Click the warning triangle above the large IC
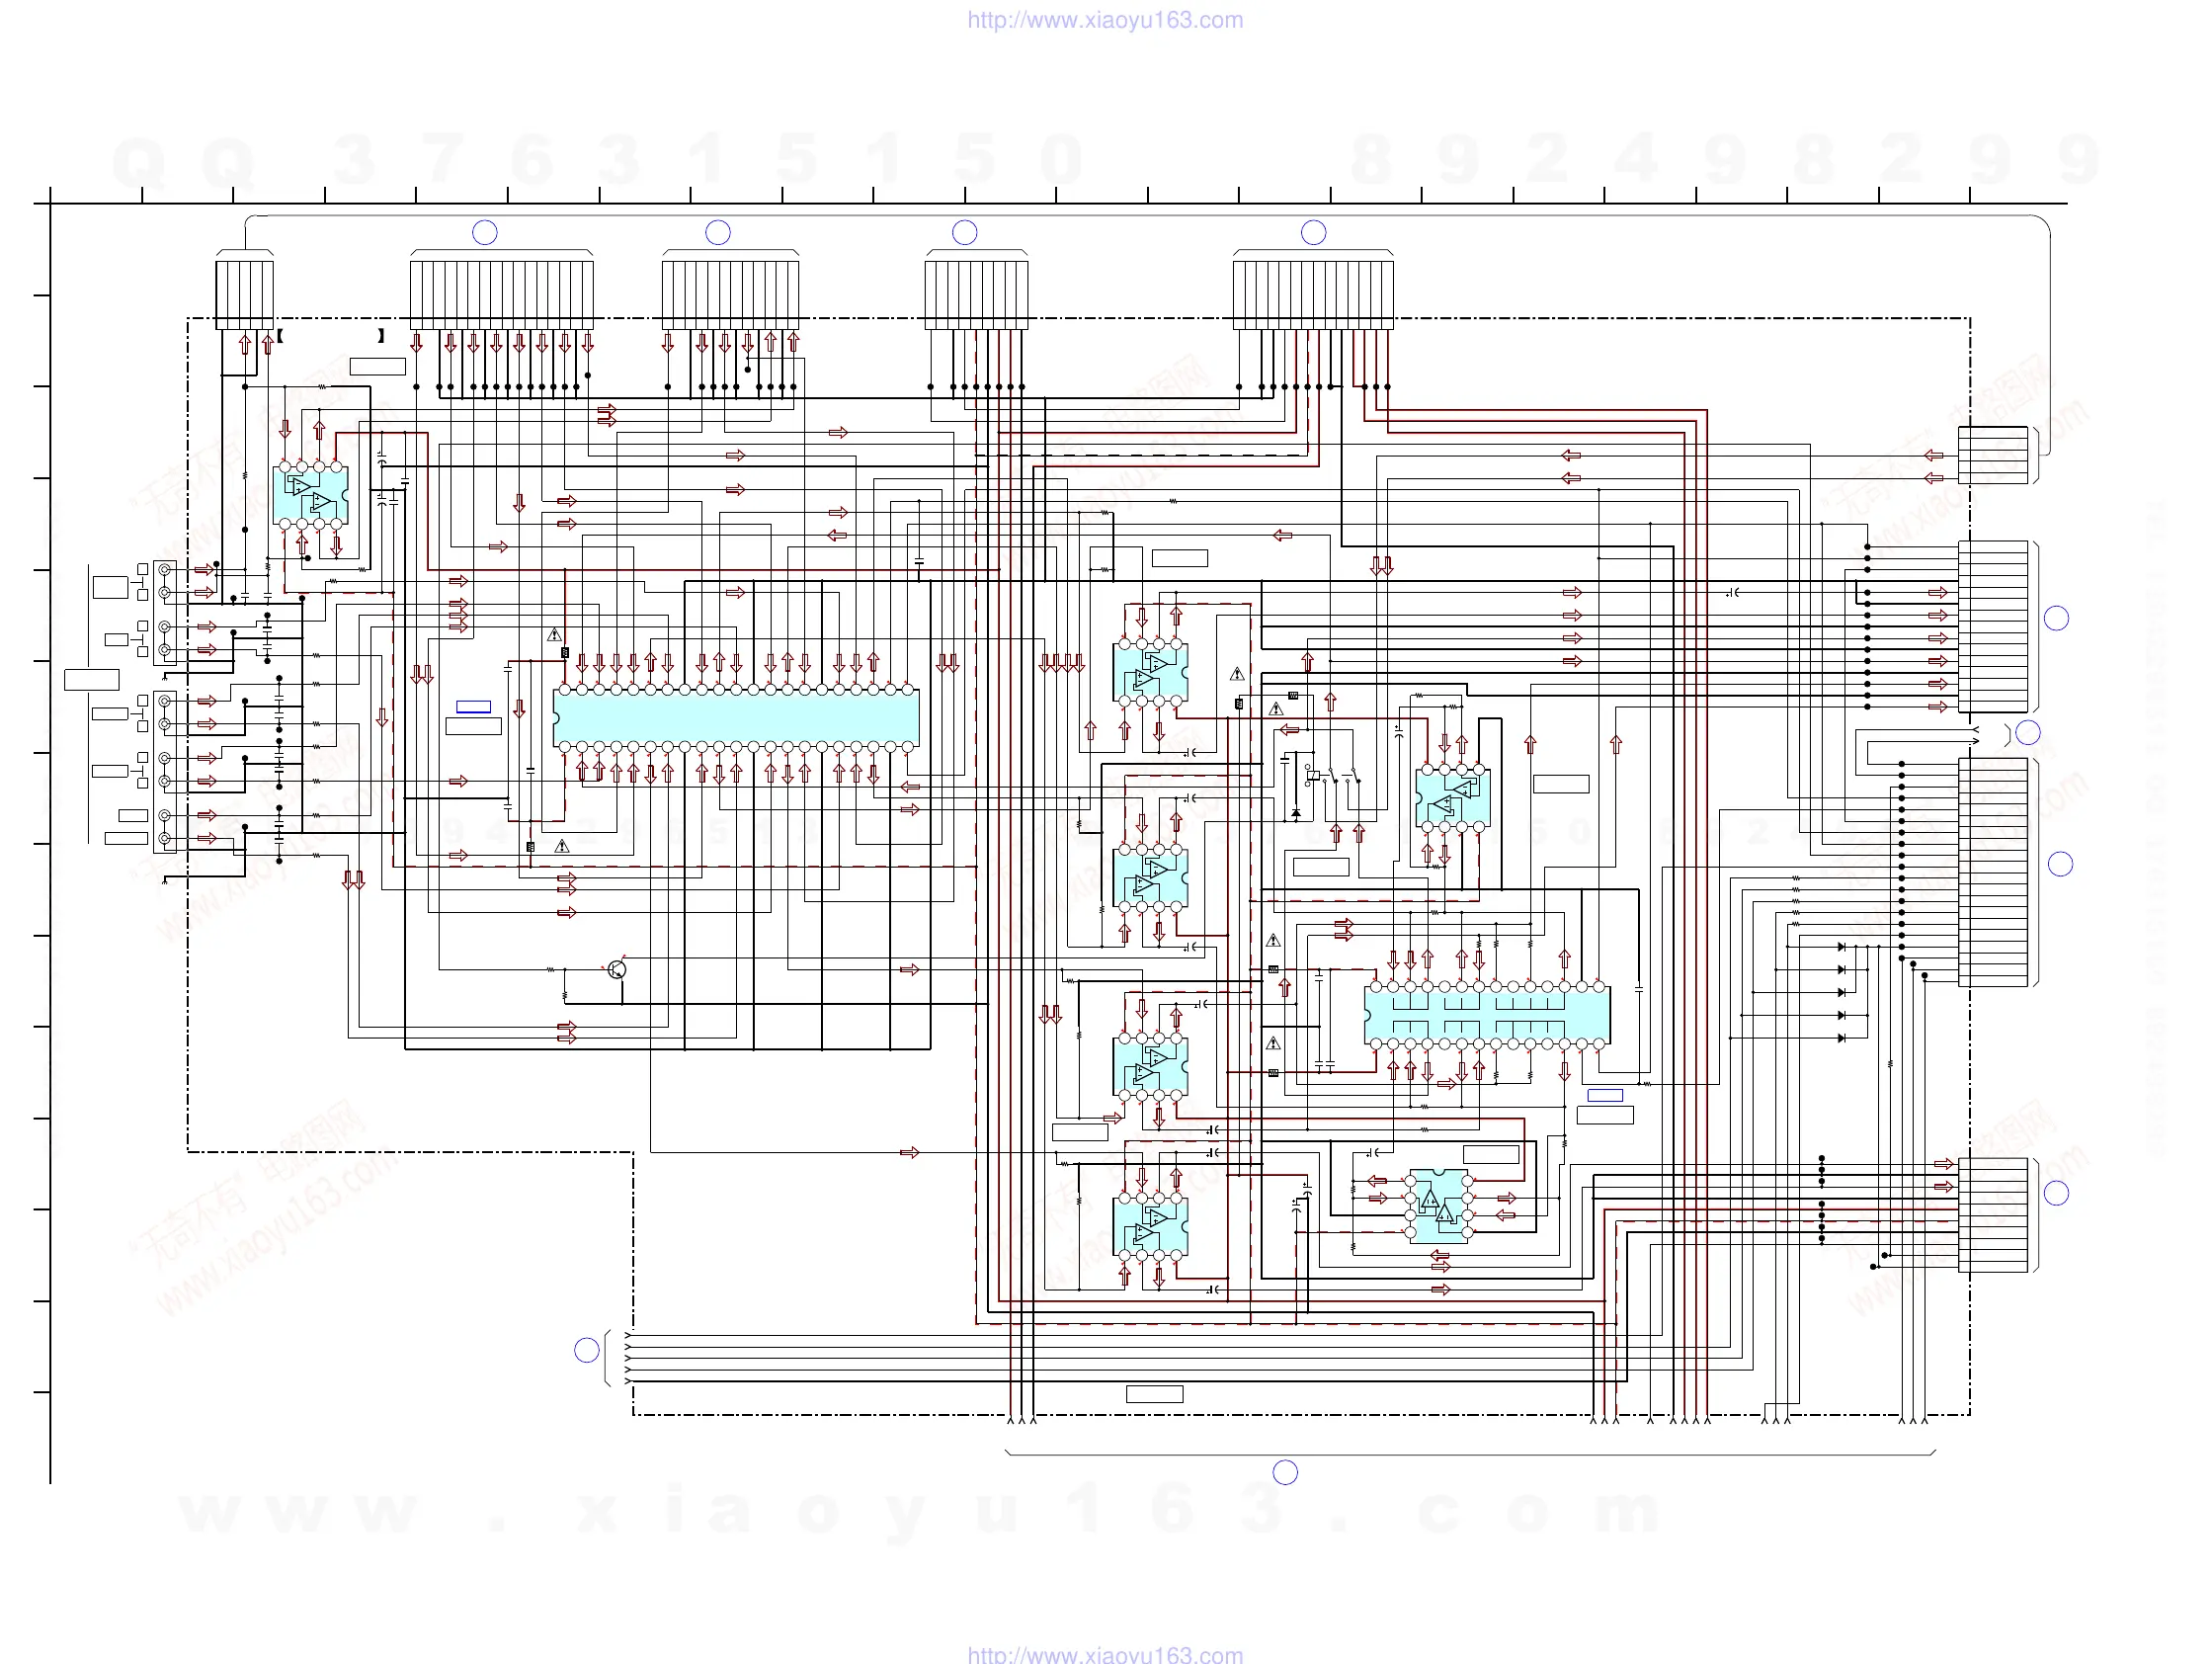The width and height of the screenshot is (2212, 1664). (555, 635)
